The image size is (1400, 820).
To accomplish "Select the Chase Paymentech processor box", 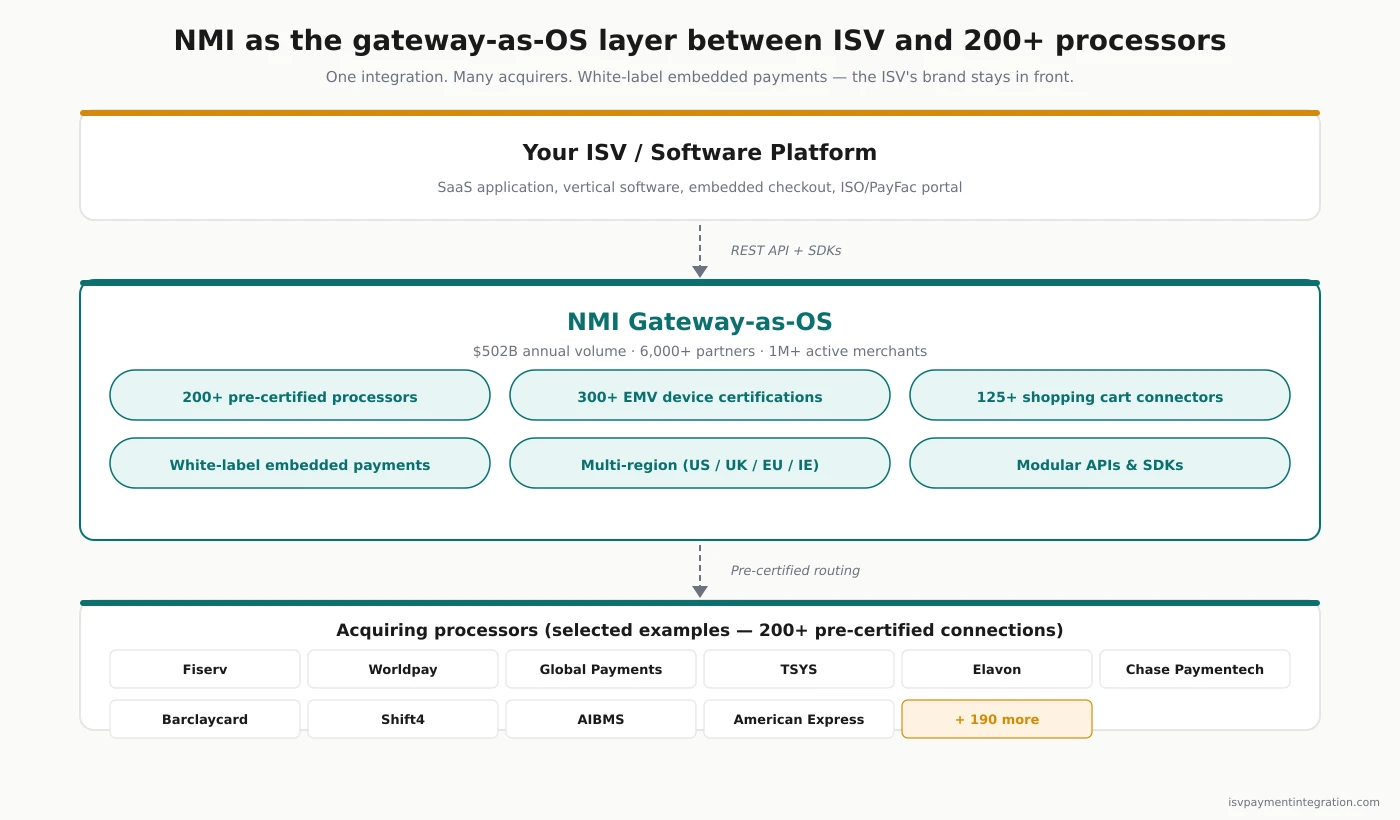I will click(x=1195, y=669).
